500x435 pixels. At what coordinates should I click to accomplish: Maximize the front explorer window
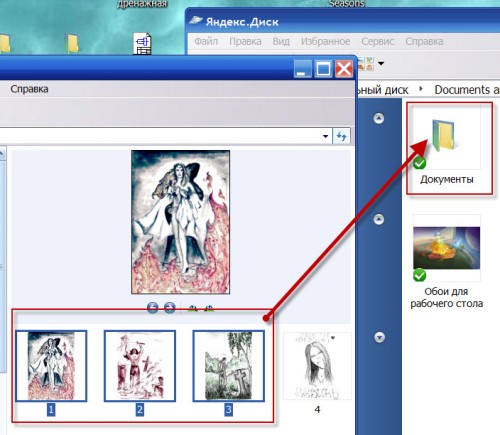[x=323, y=69]
